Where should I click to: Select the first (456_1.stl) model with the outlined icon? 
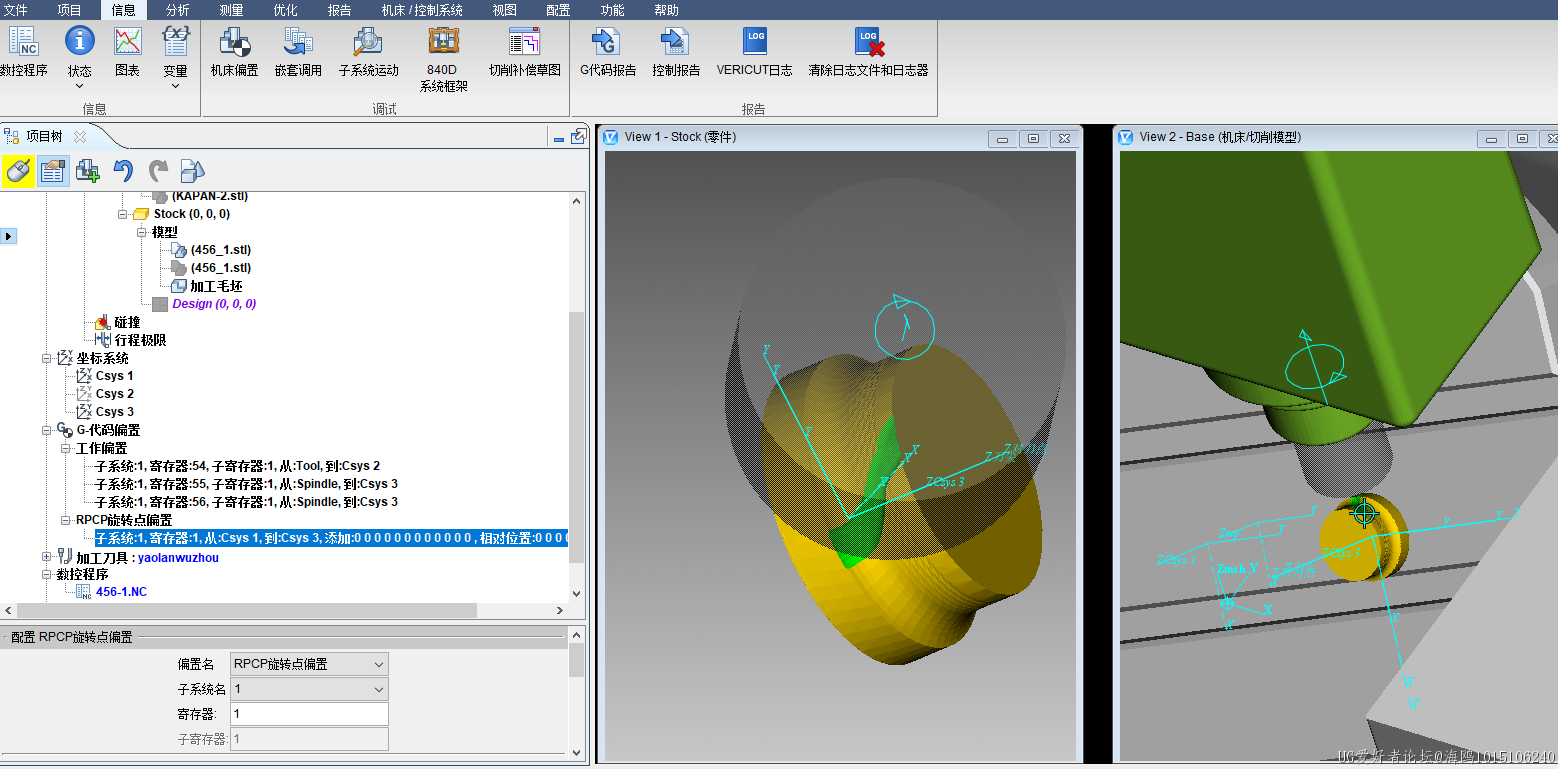220,250
